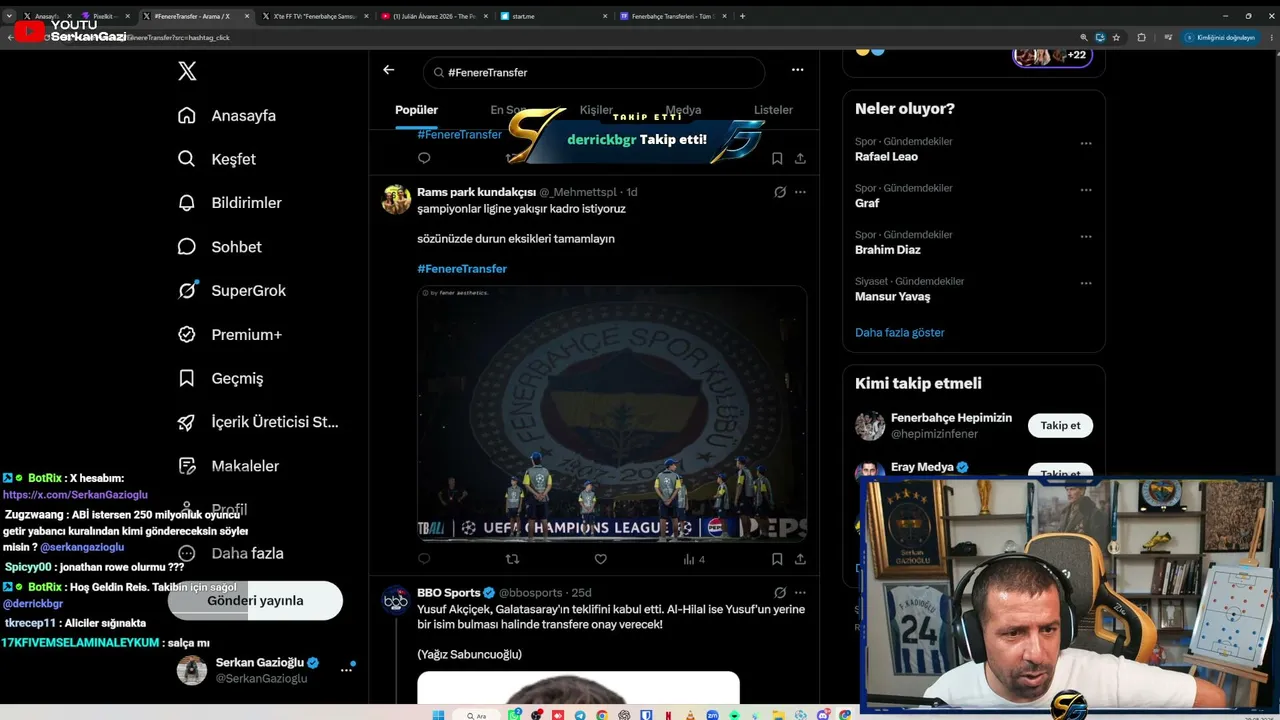Open Premium+ in the sidebar
1280x720 pixels.
(229, 335)
